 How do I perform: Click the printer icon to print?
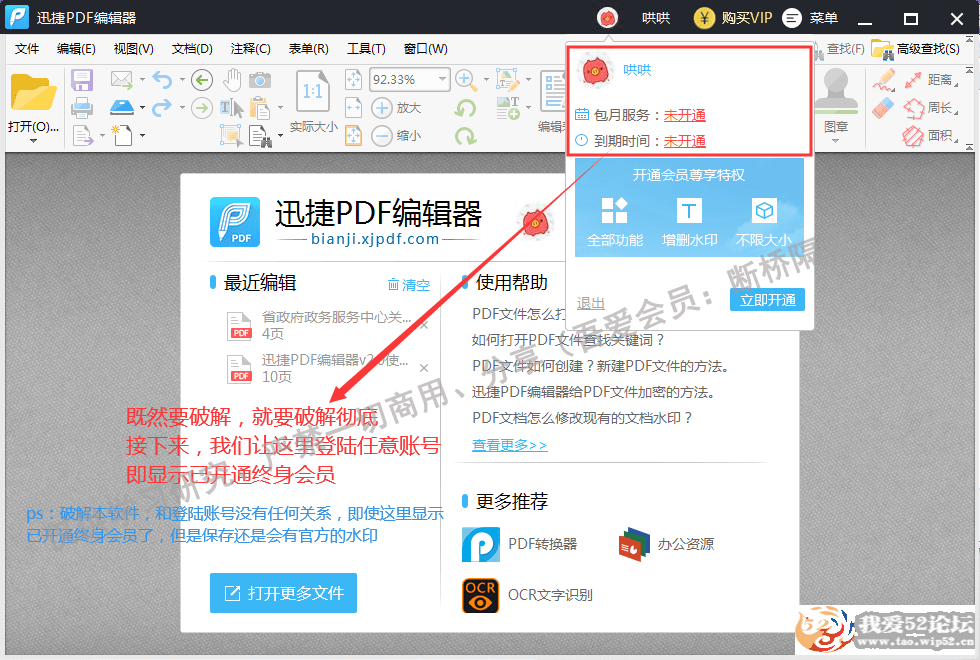click(82, 108)
